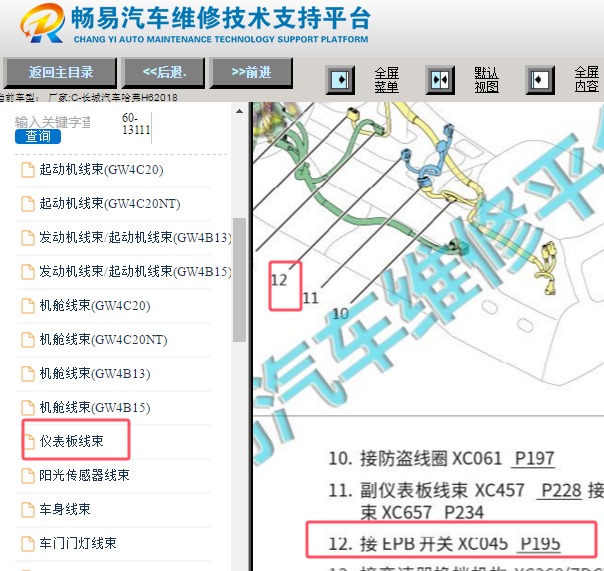Click the 12. 接EPB开关 XC045 text
The width and height of the screenshot is (604, 571).
pyautogui.click(x=418, y=544)
